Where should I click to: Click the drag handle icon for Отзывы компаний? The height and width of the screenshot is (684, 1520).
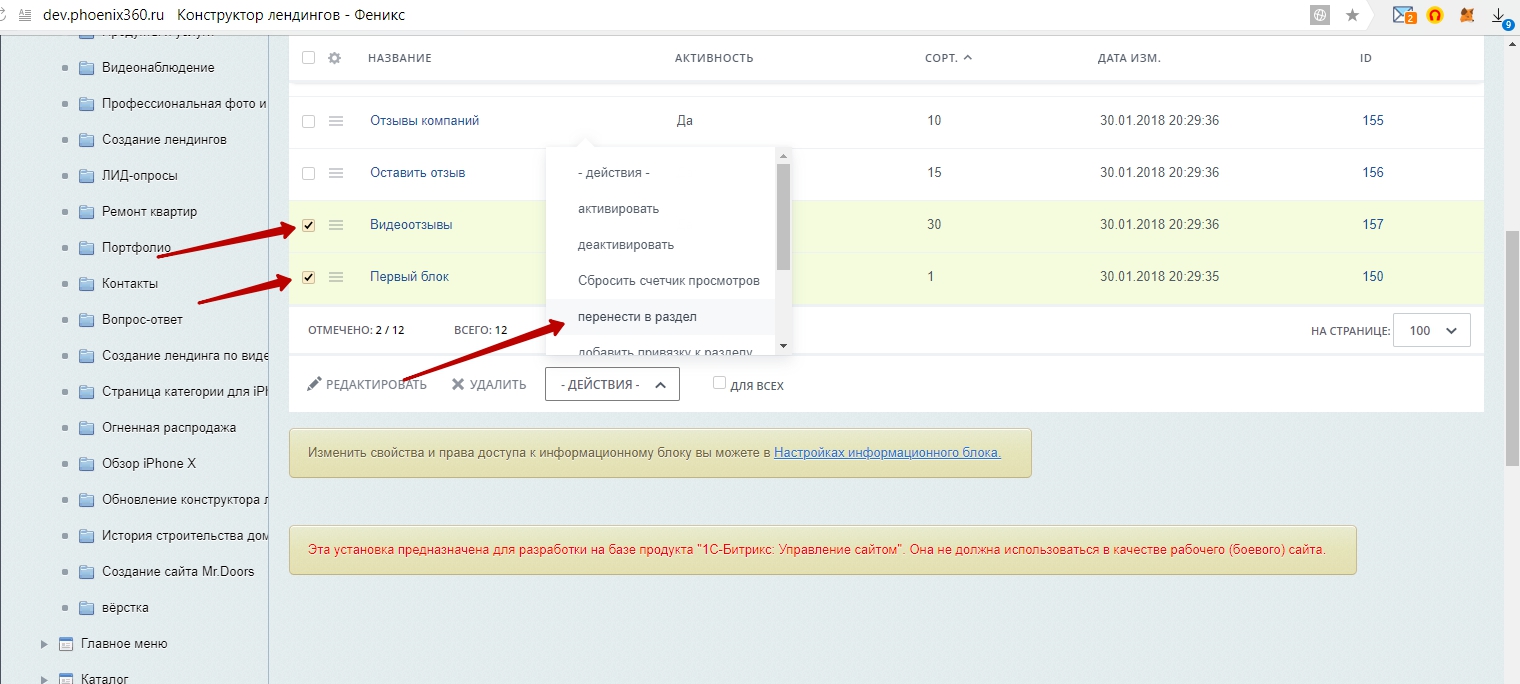[336, 121]
